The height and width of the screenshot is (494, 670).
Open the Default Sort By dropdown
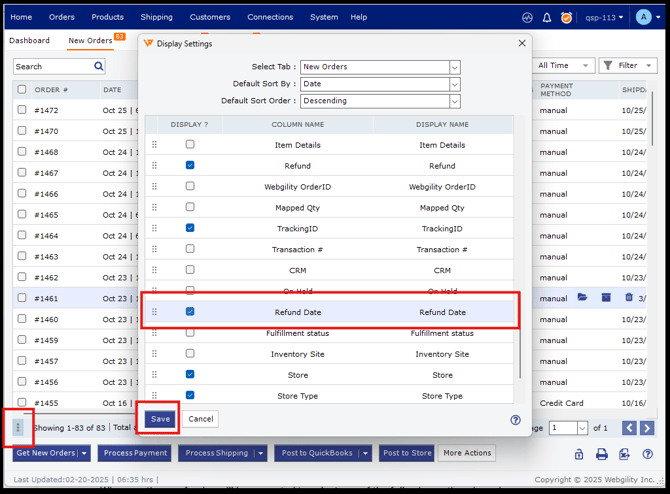pyautogui.click(x=454, y=85)
